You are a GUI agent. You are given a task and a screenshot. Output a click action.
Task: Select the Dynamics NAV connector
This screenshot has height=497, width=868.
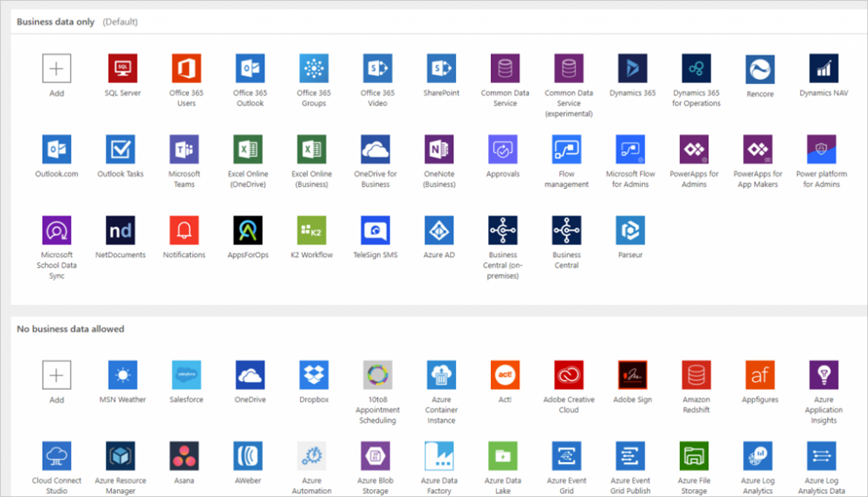click(x=824, y=69)
